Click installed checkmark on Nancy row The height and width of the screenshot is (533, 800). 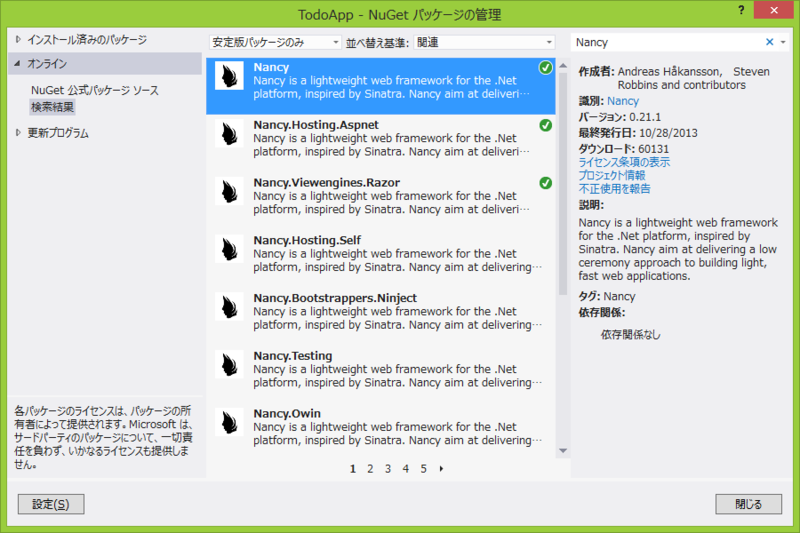[x=545, y=67]
